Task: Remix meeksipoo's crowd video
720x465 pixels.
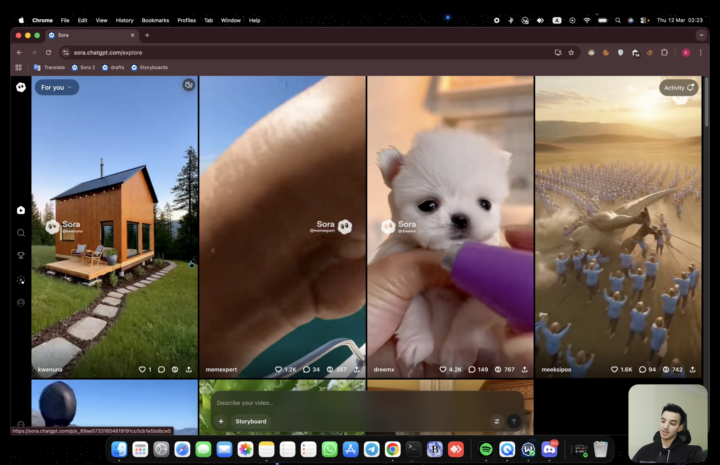Action: [666, 369]
